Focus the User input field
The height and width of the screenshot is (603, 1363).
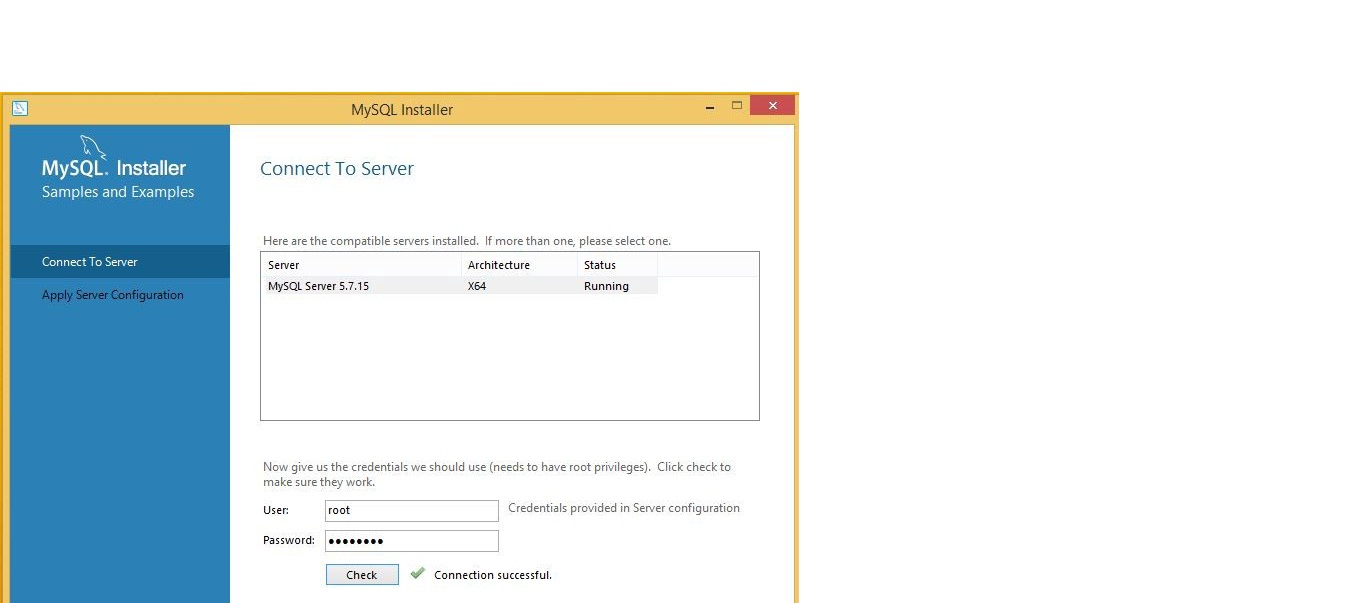pyautogui.click(x=411, y=510)
